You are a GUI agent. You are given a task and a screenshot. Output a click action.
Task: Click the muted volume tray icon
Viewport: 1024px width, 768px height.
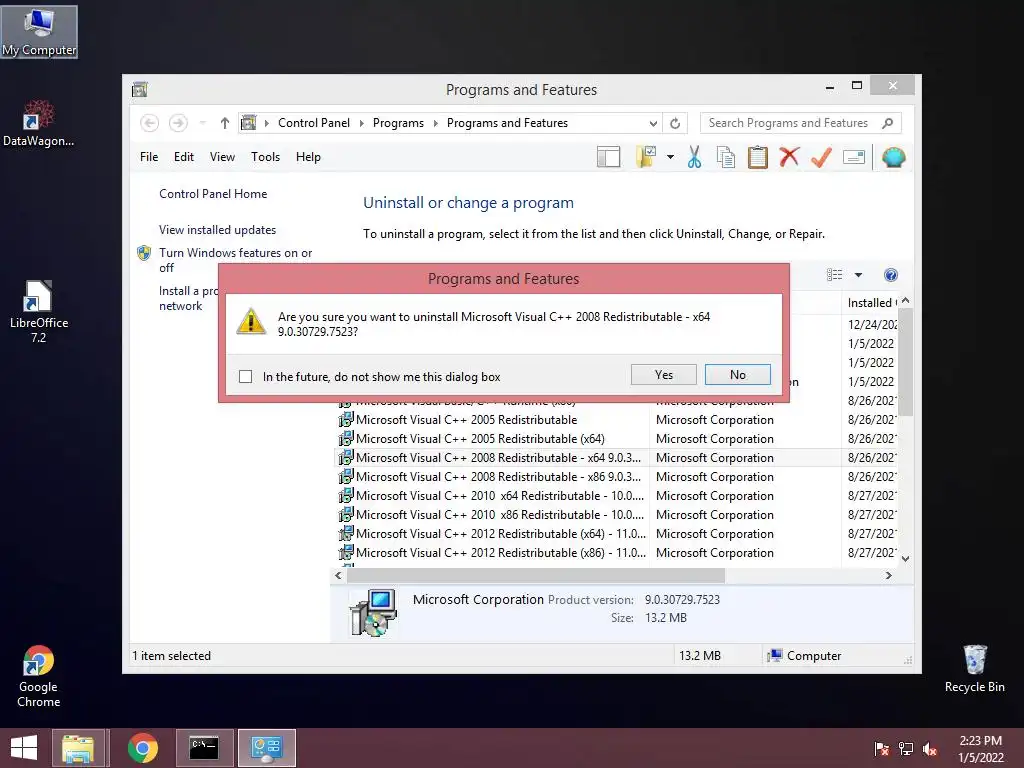(930, 748)
